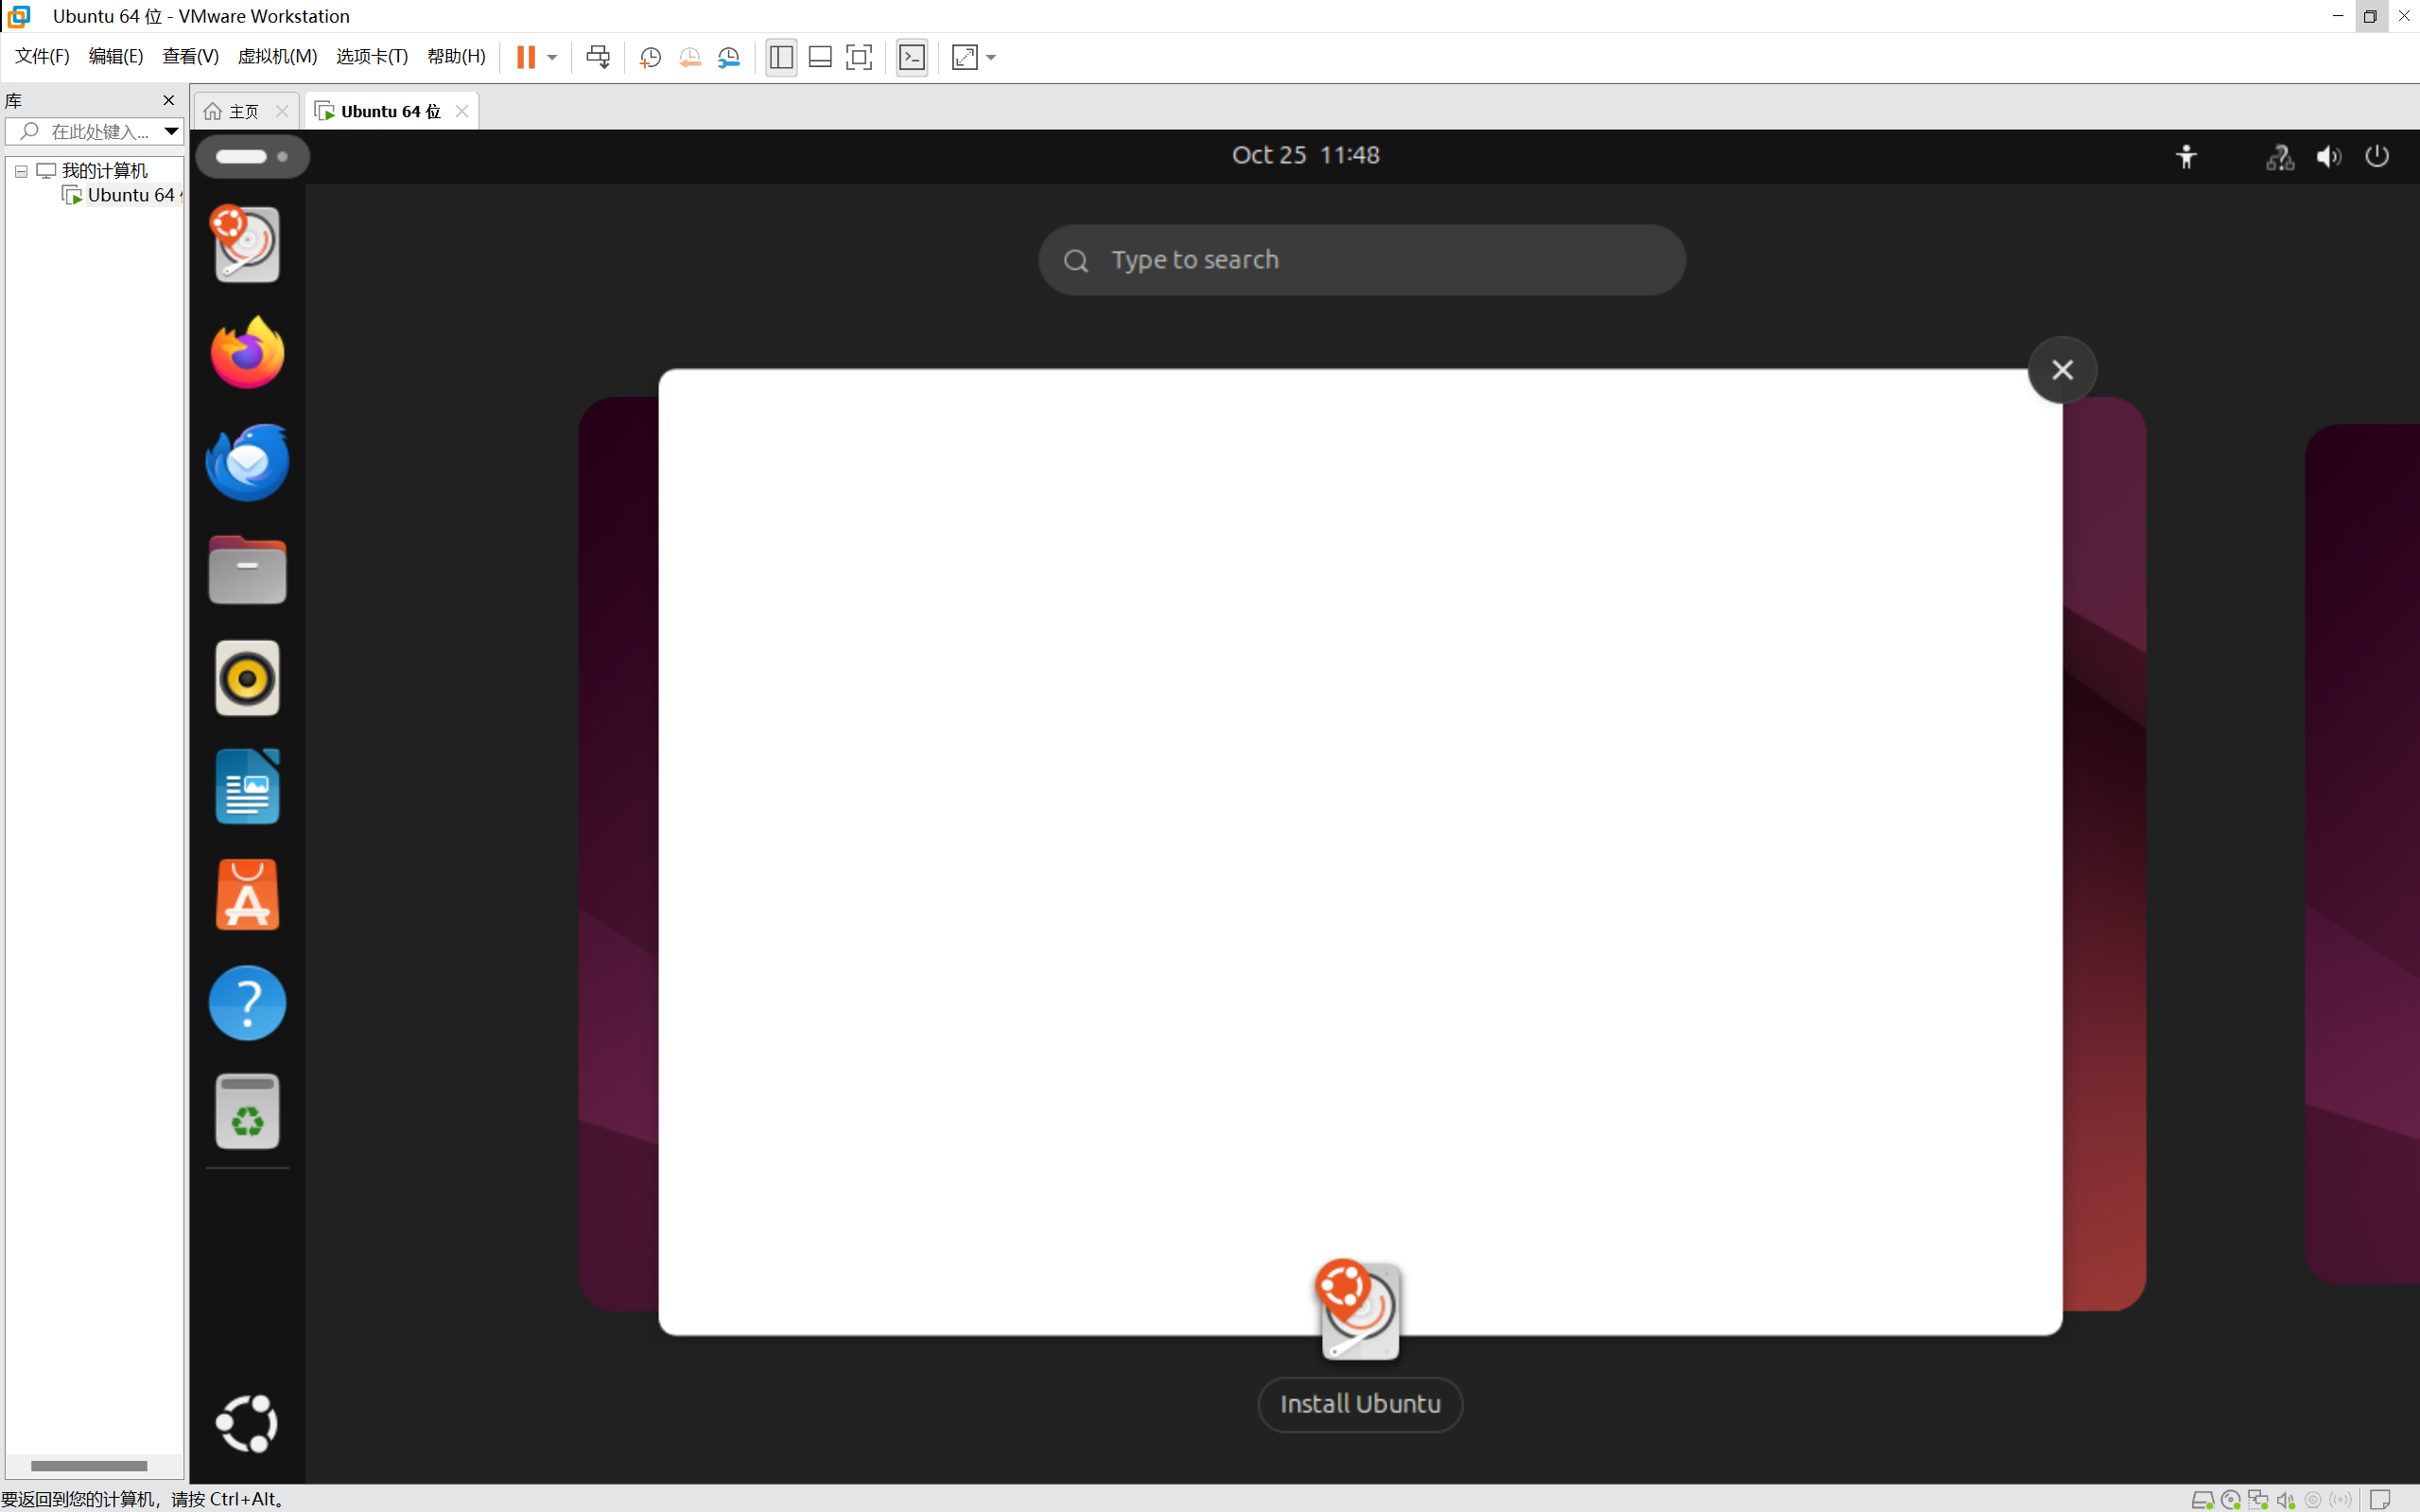Screen dimensions: 2420x1512
Task: Switch to the 主页 tab
Action: point(245,111)
